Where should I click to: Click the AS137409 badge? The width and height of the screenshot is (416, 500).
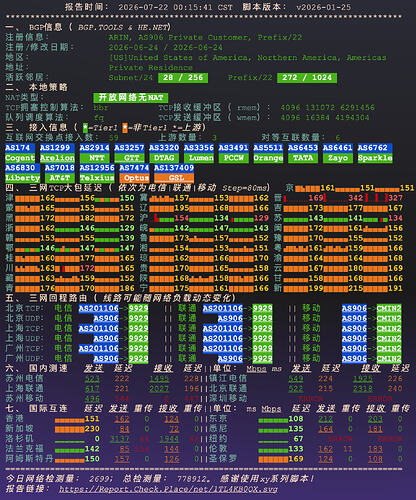[174, 168]
